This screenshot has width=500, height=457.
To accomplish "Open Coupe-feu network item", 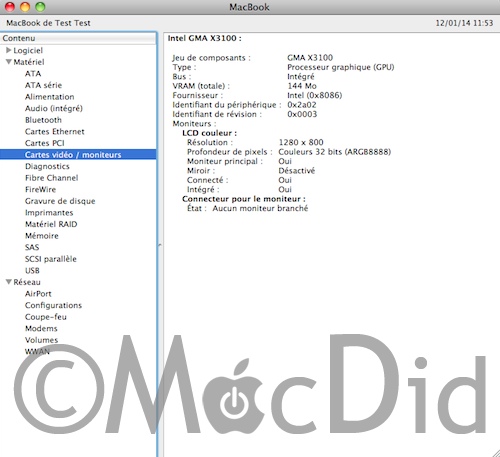I will 46,317.
